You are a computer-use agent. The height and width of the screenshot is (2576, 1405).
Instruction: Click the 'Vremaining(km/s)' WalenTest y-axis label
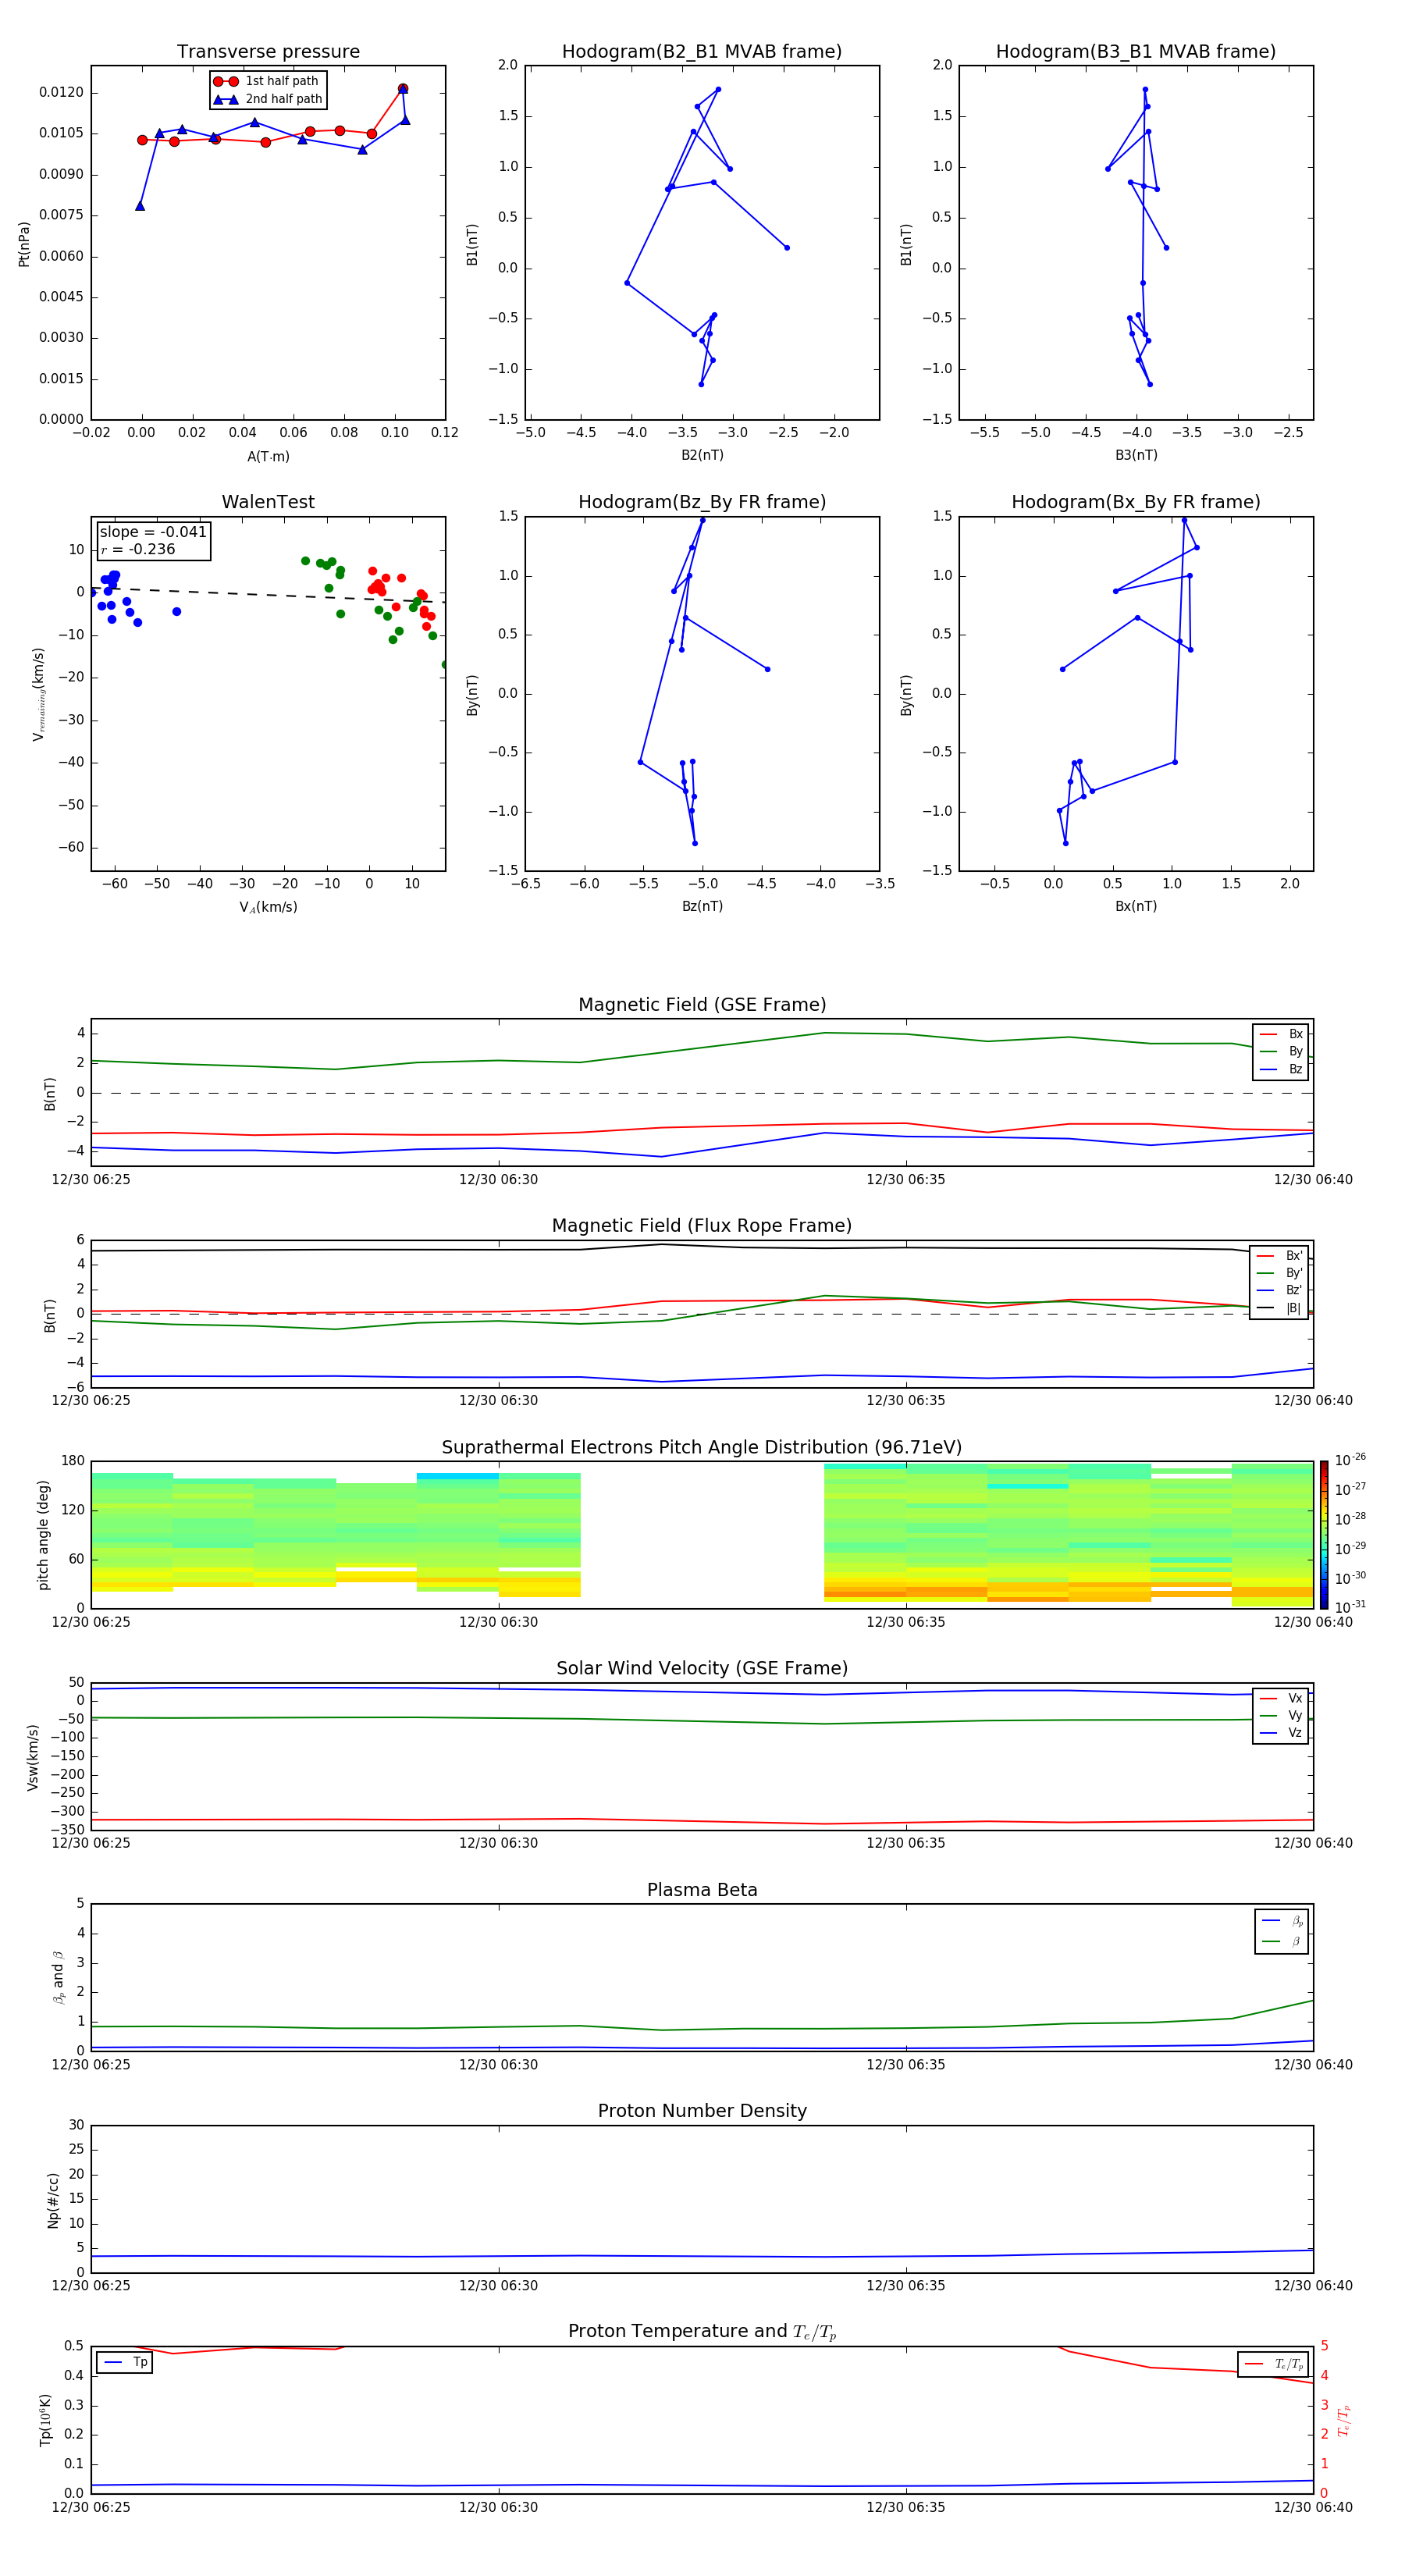(38, 694)
